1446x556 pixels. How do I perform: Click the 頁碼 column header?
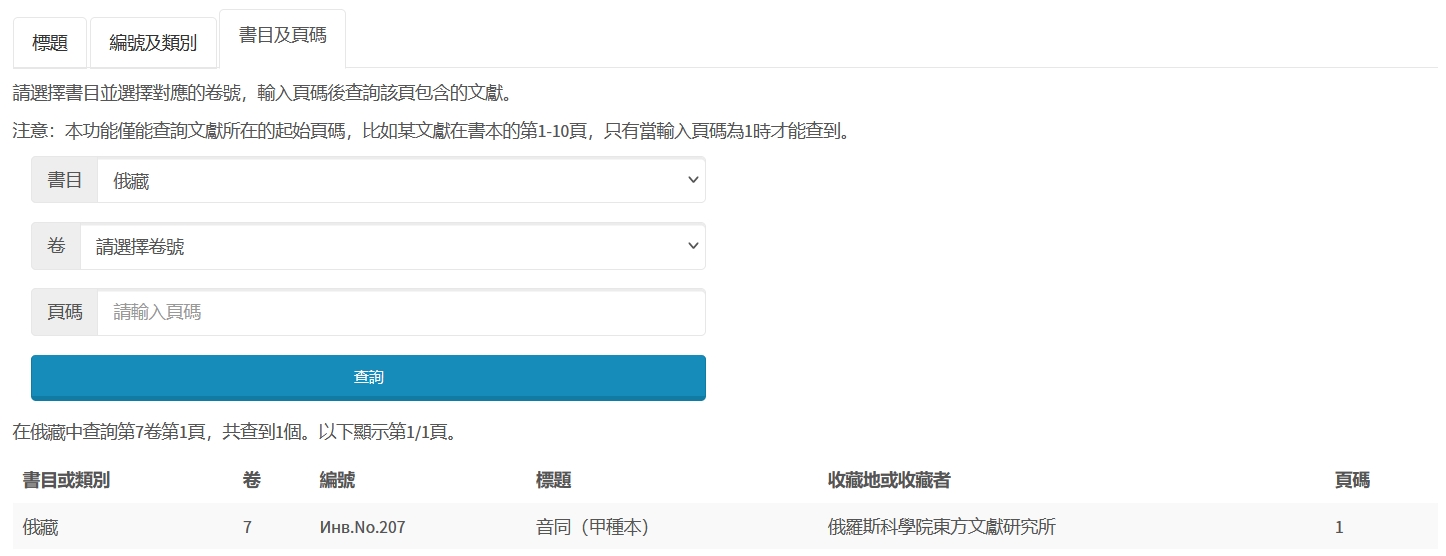click(1352, 480)
